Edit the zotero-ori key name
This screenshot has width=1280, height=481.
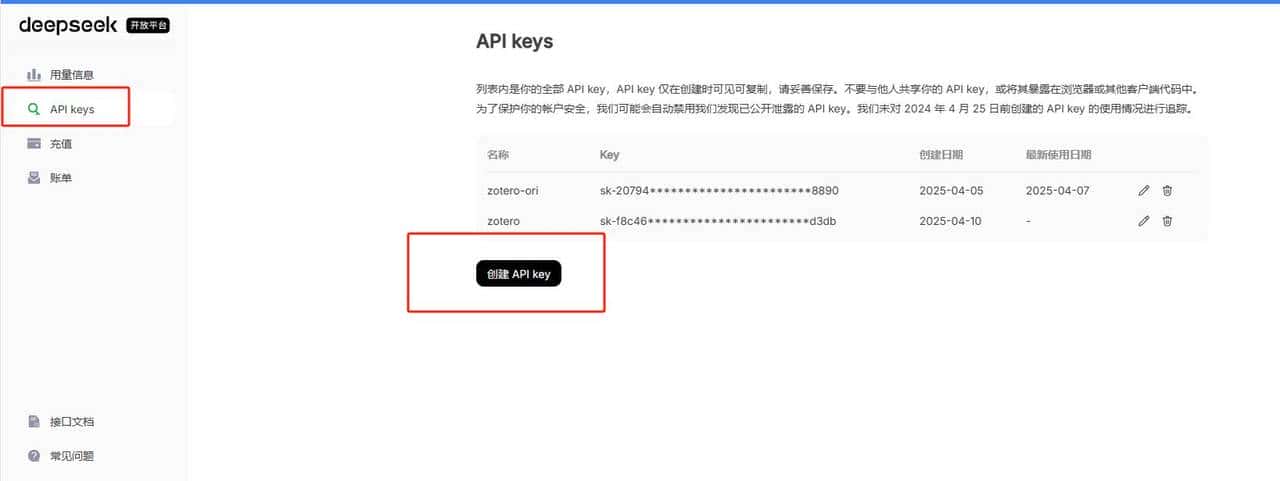pyautogui.click(x=1144, y=190)
